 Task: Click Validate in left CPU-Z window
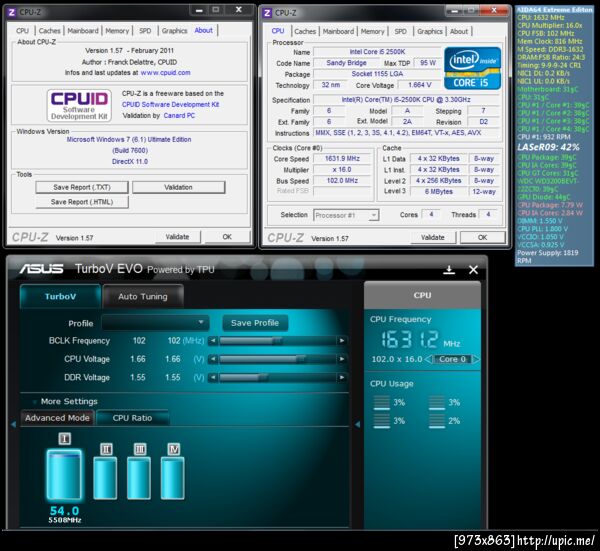[x=178, y=237]
